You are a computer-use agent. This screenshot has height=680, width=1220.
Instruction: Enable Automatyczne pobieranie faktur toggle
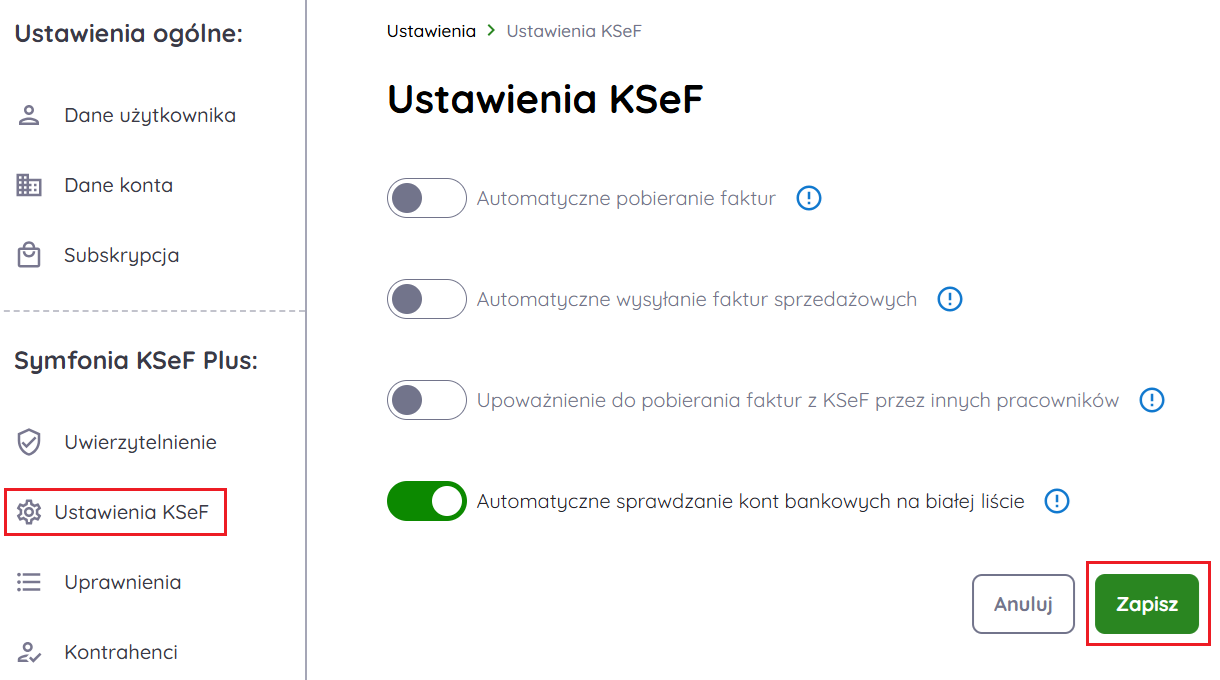(427, 198)
